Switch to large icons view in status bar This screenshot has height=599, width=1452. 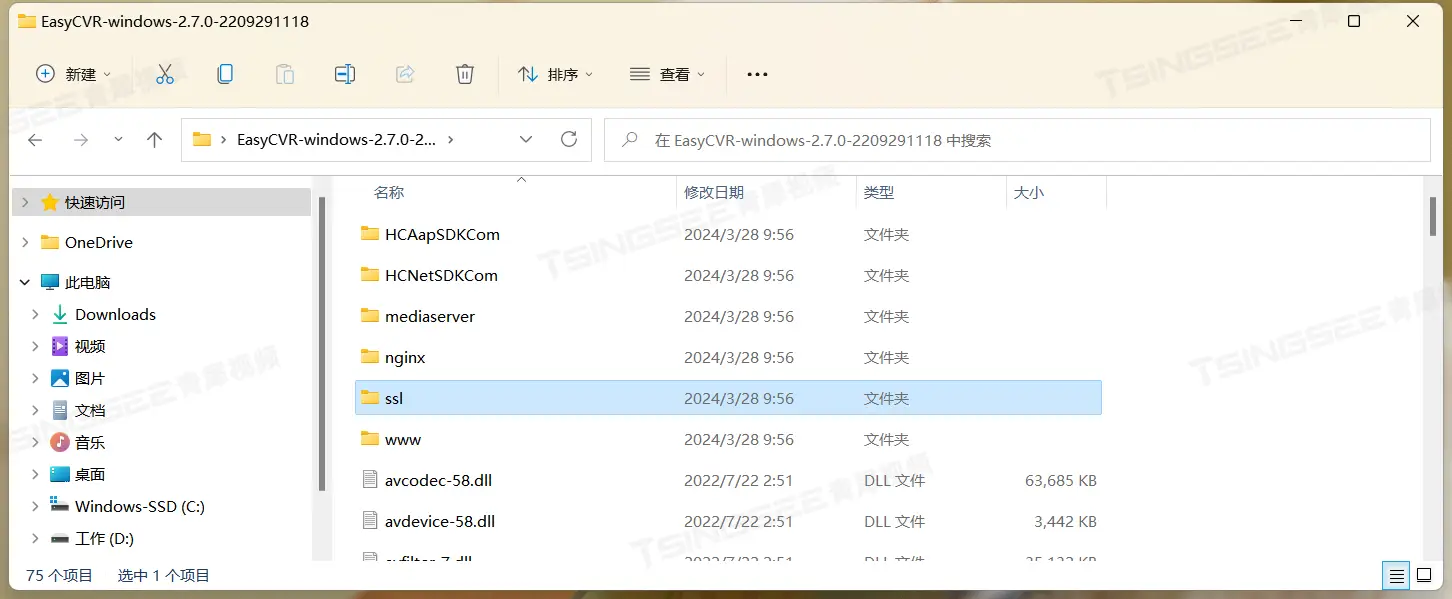tap(1423, 575)
